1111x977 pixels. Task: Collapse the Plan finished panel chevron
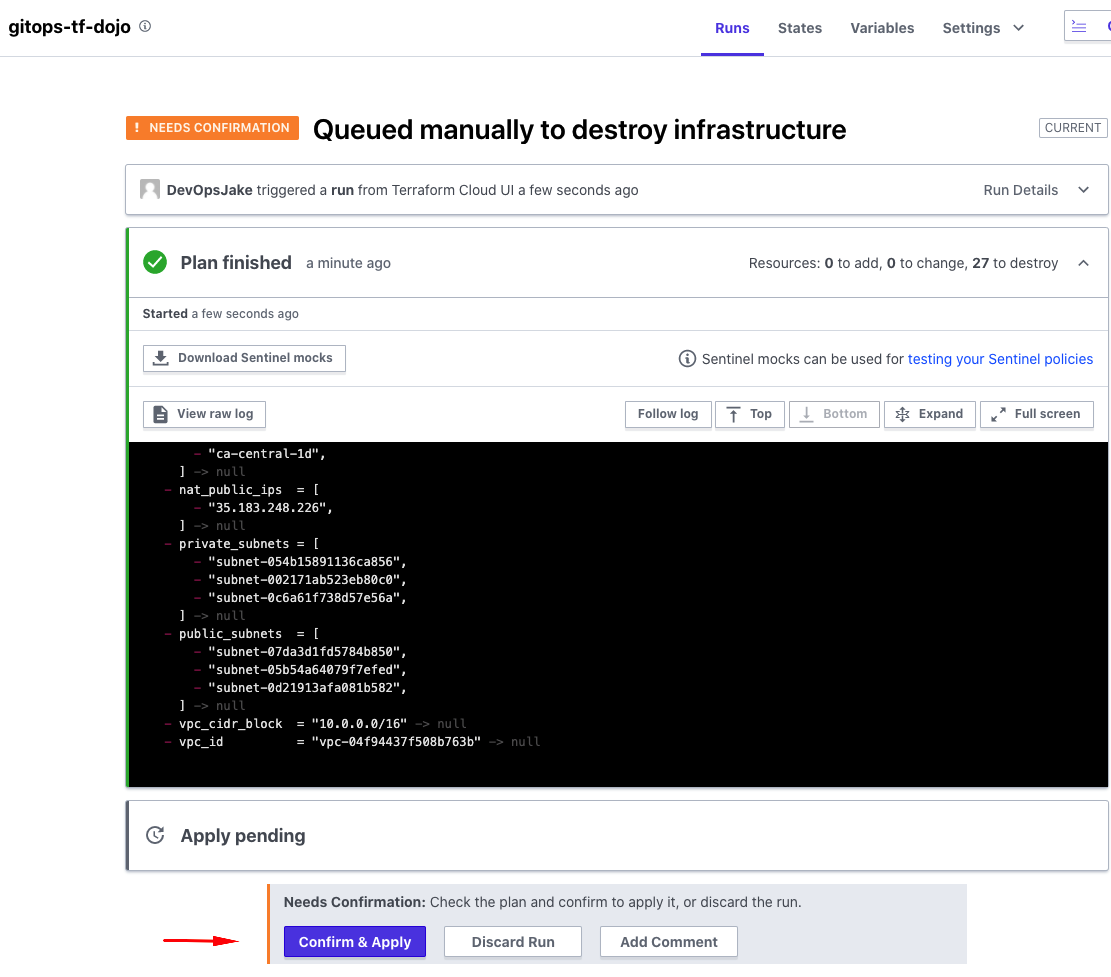pos(1083,263)
